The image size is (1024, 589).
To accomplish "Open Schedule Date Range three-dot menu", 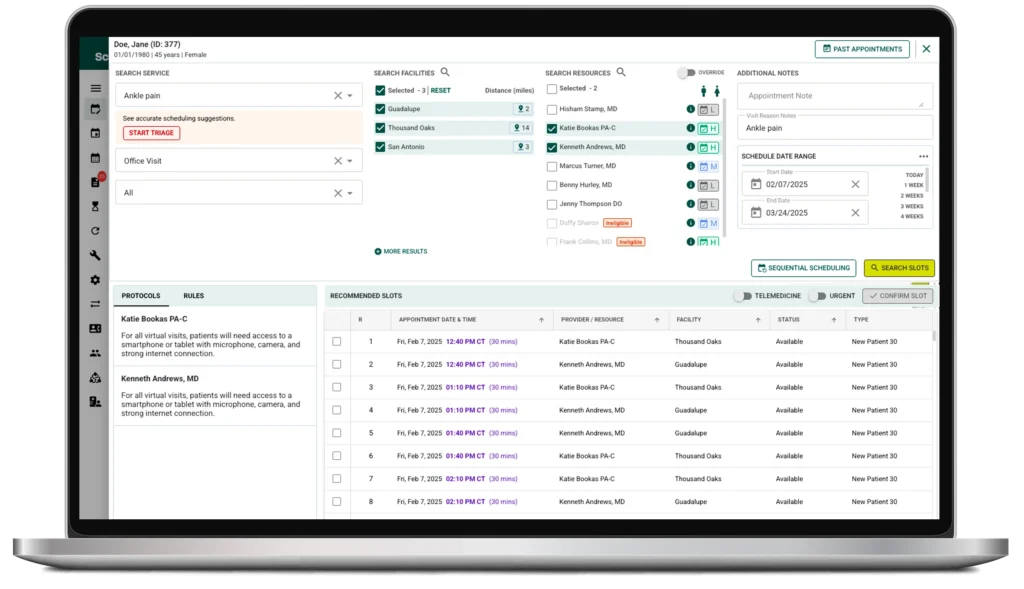I will [x=923, y=156].
